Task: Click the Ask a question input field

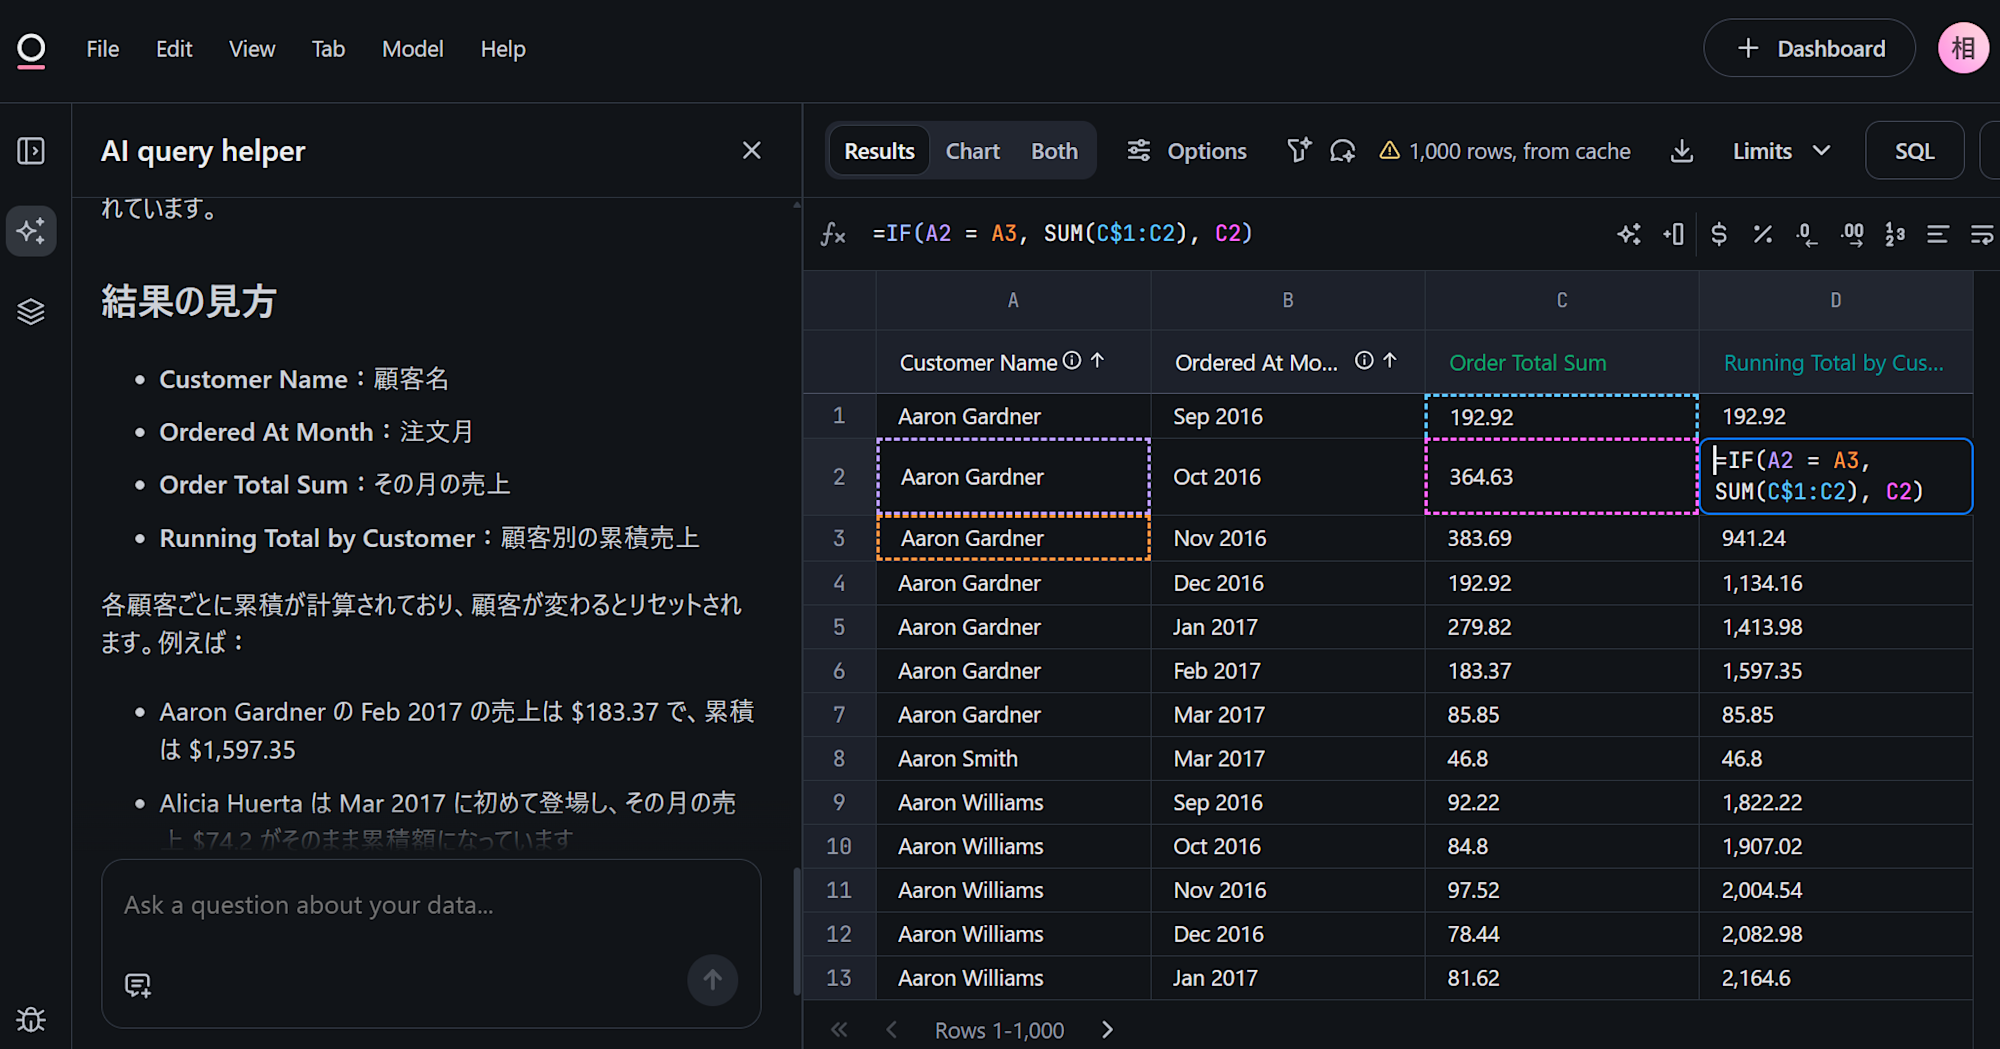Action: [430, 906]
